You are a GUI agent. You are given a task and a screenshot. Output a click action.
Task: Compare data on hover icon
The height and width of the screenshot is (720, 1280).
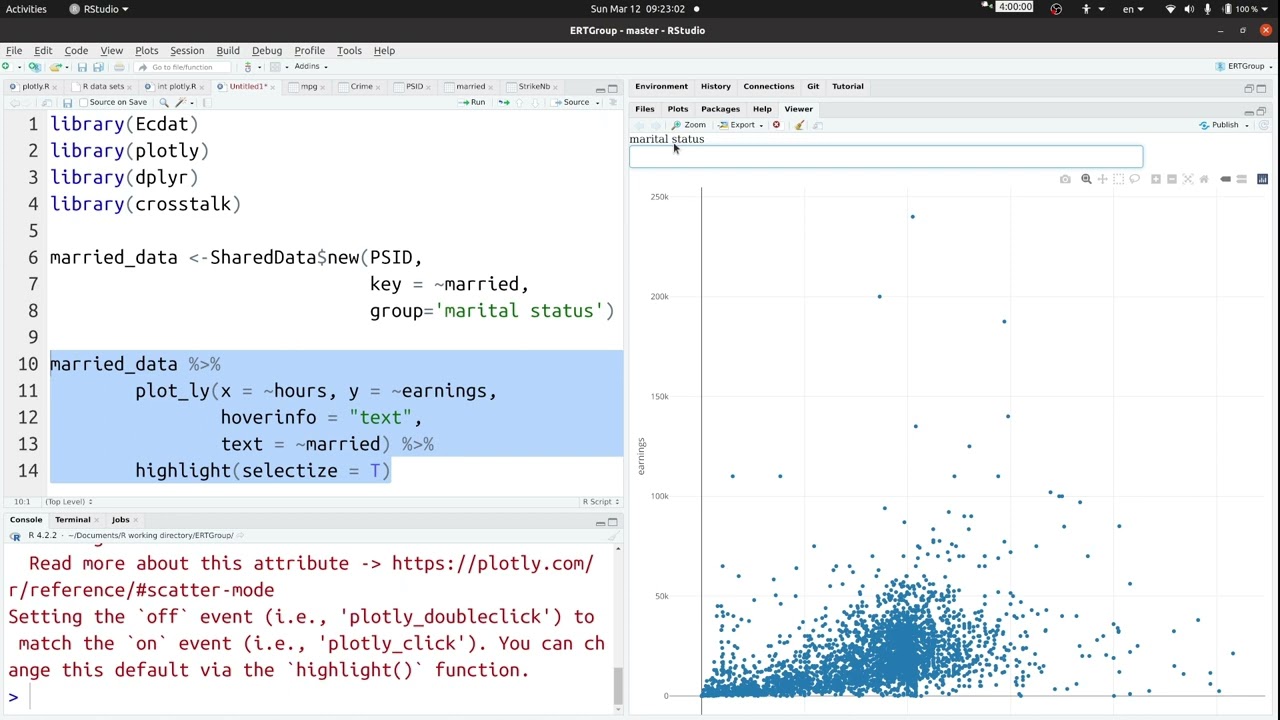click(1242, 179)
